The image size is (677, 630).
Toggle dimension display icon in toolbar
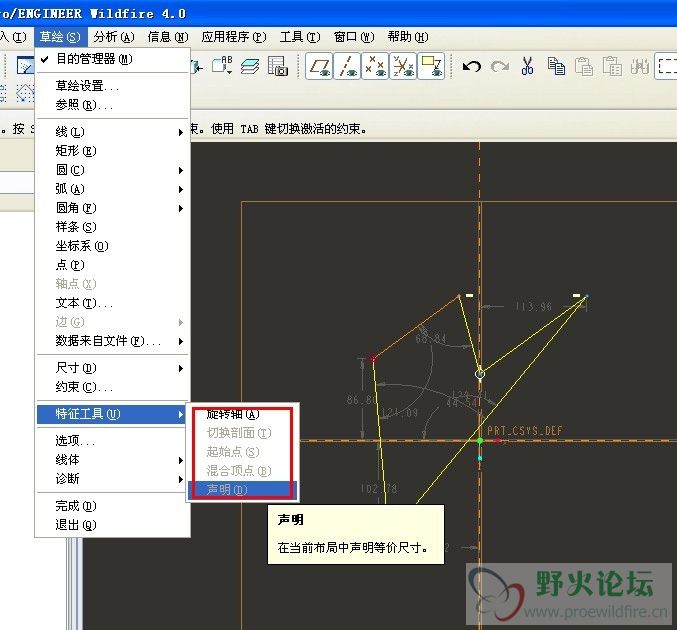coord(319,66)
